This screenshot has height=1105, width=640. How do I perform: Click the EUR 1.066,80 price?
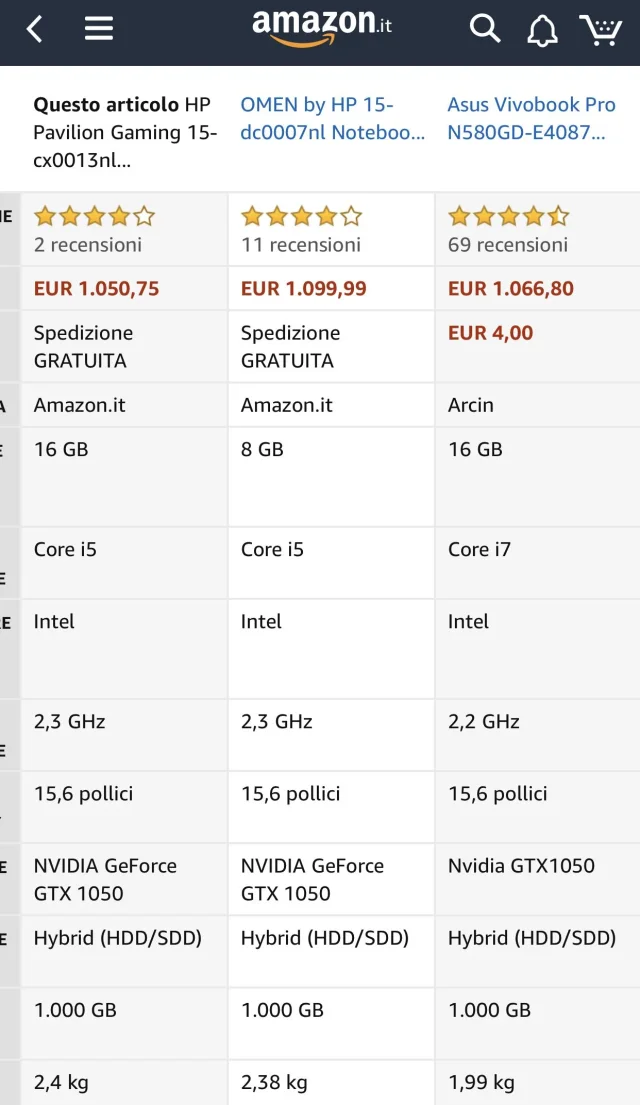click(x=511, y=289)
